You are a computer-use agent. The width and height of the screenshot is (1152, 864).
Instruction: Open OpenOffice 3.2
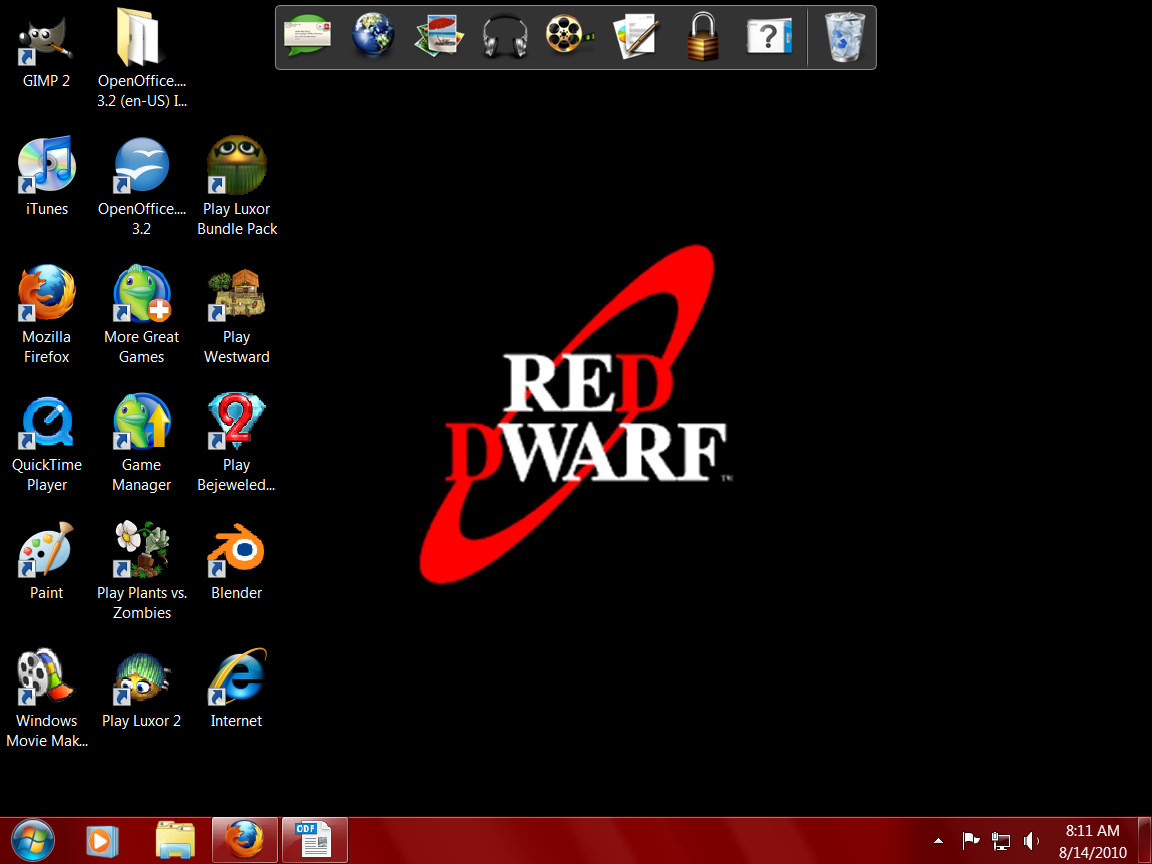[x=141, y=165]
